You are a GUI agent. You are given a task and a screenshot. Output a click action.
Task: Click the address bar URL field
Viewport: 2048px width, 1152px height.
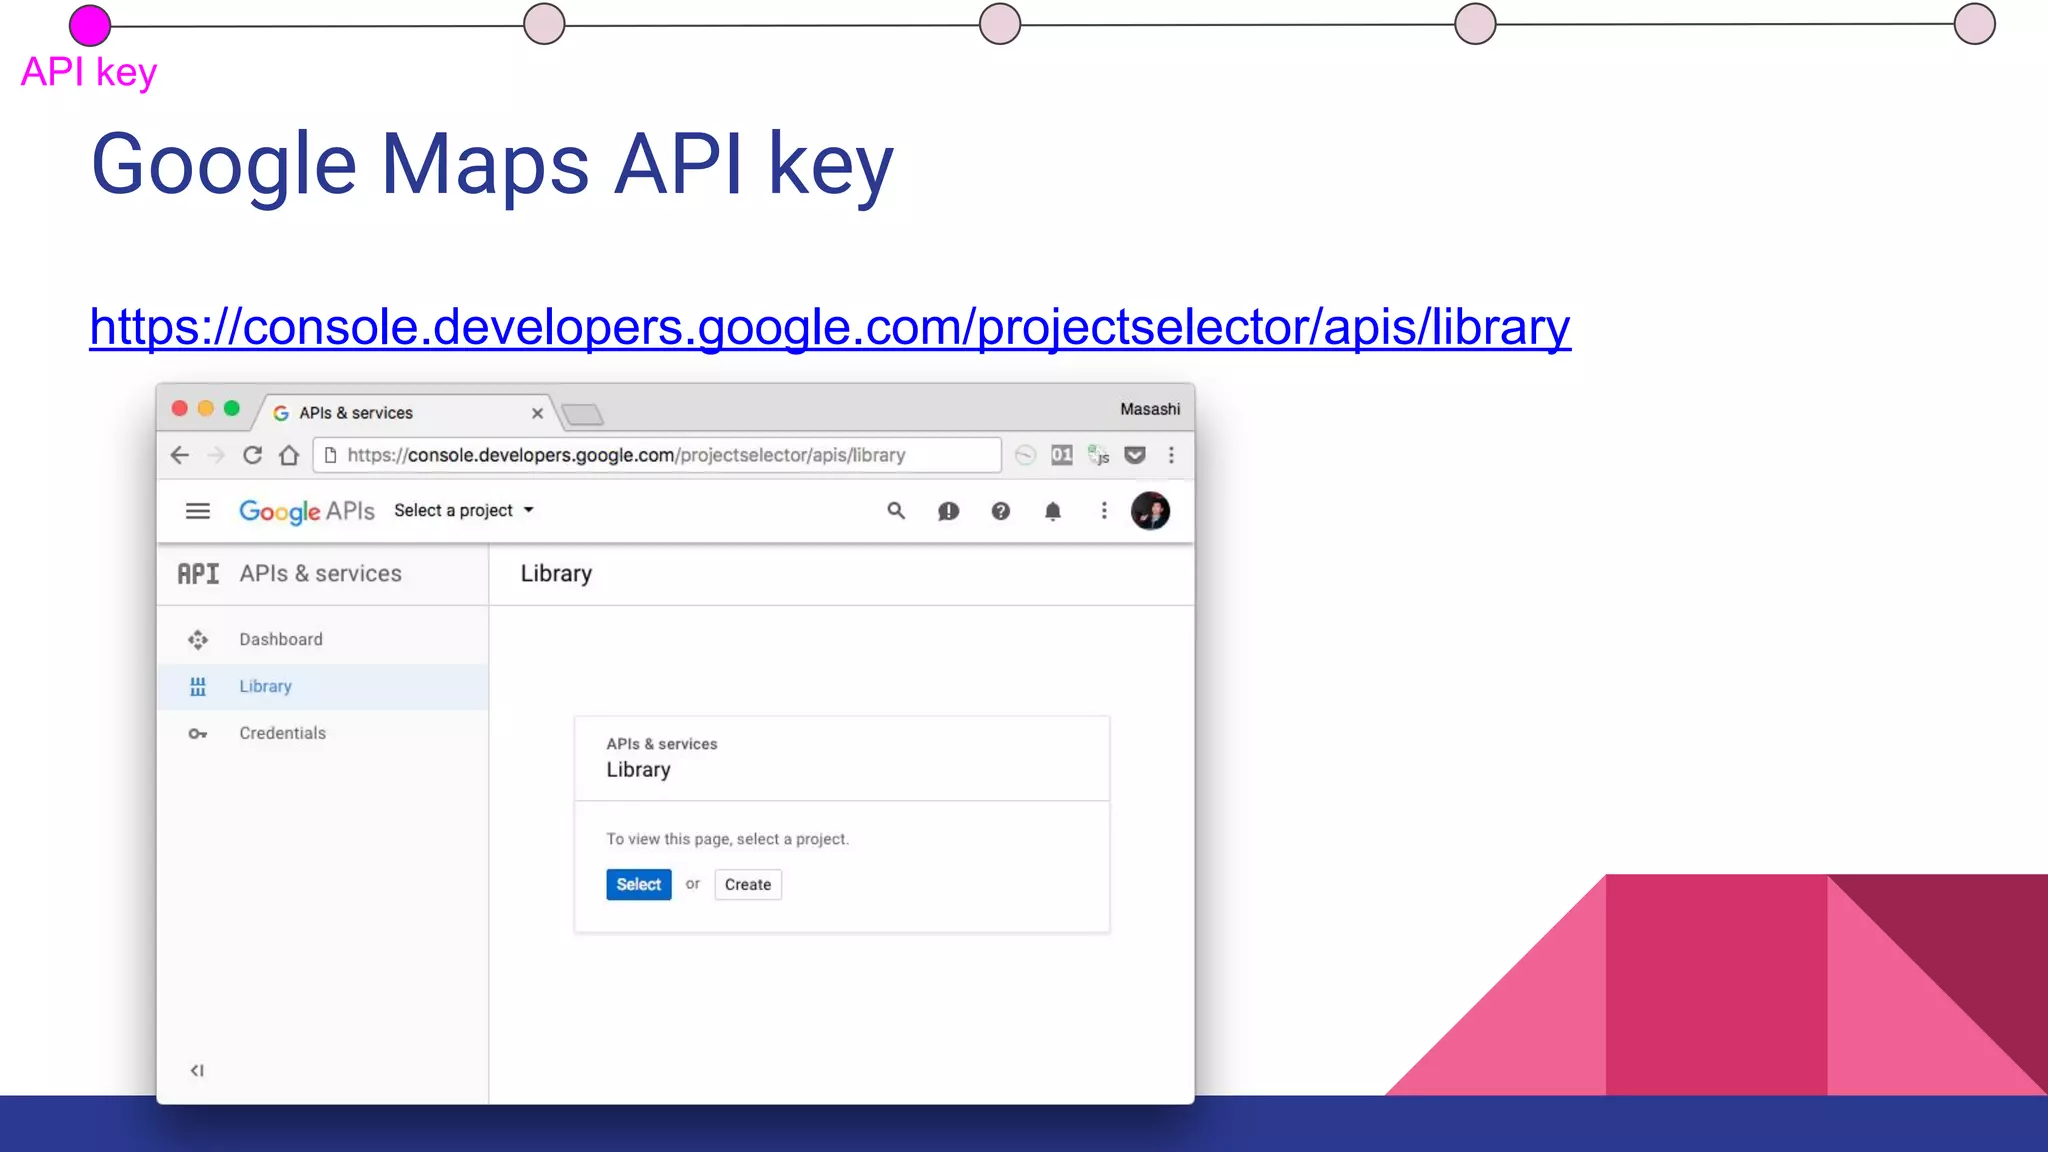(x=657, y=455)
